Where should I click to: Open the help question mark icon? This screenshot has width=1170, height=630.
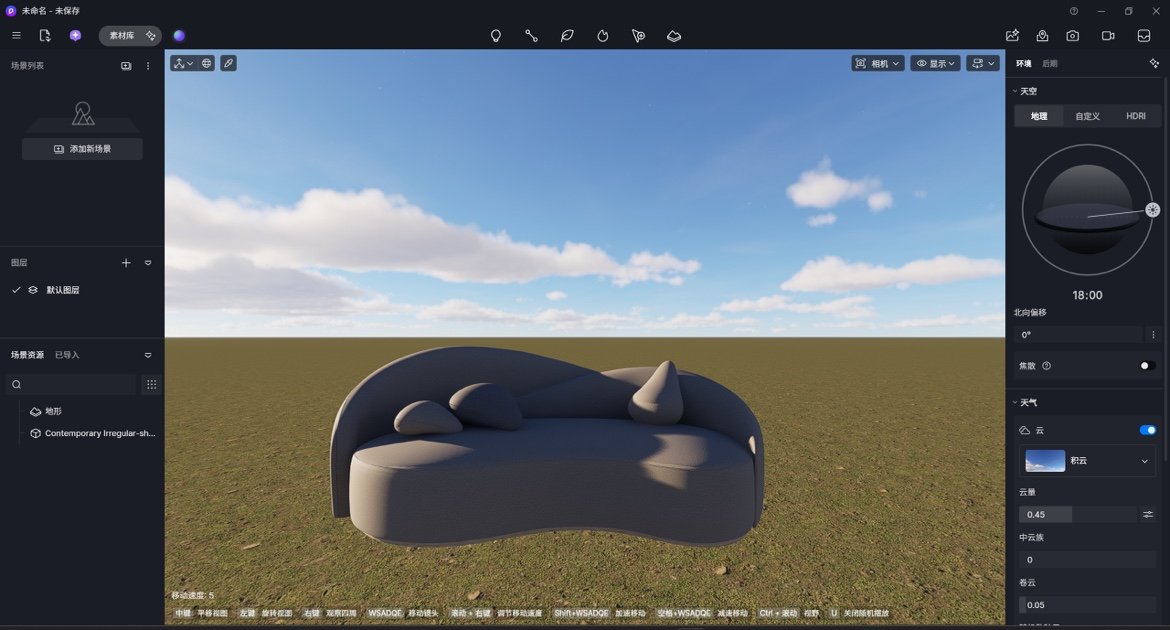pyautogui.click(x=1074, y=11)
